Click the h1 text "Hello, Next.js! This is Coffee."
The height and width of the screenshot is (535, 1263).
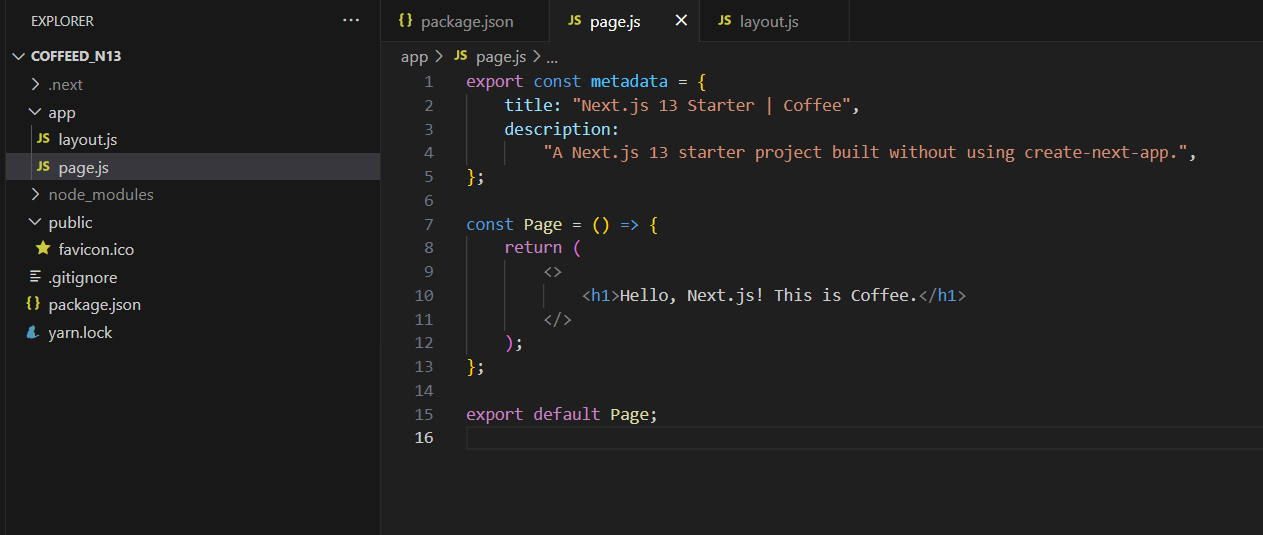coord(769,295)
